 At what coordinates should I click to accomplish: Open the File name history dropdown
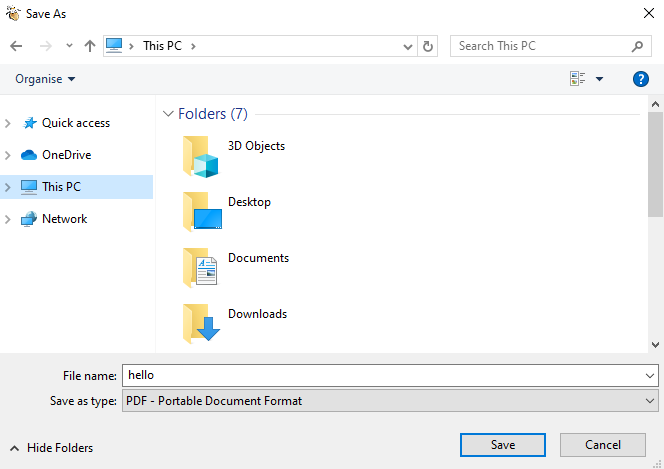pos(650,375)
